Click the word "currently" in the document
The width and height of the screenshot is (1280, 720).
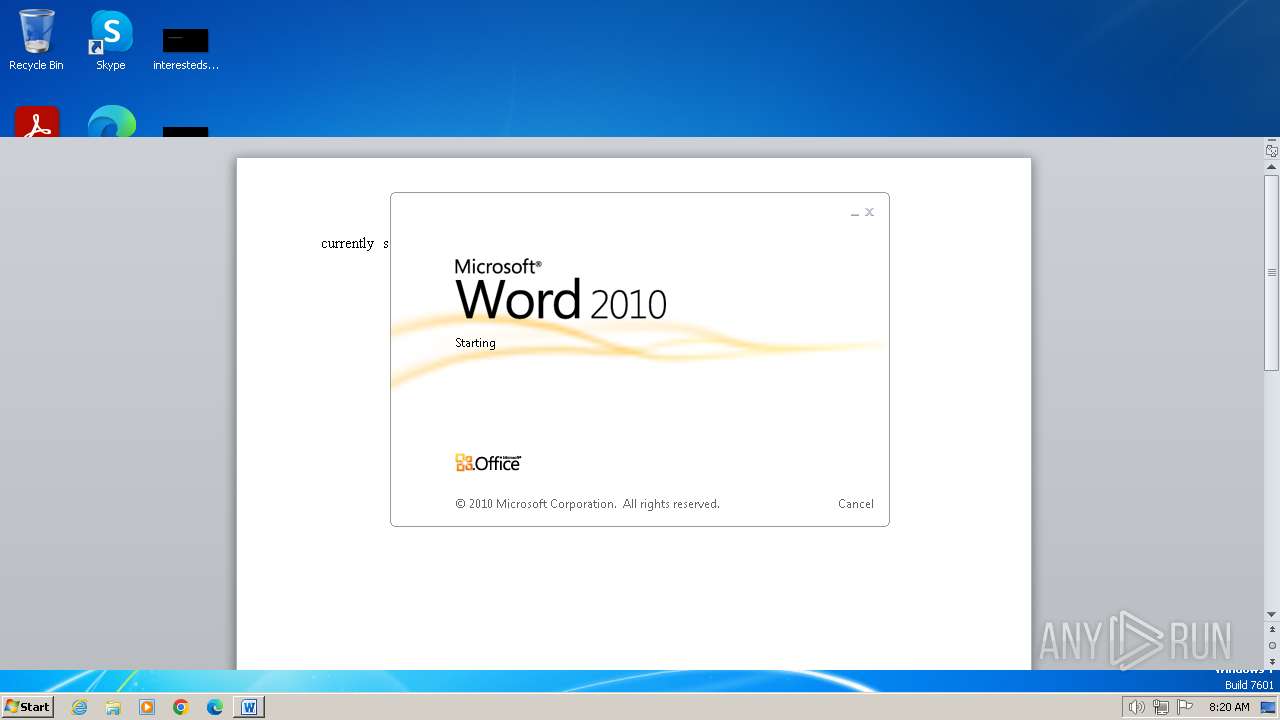coord(347,244)
